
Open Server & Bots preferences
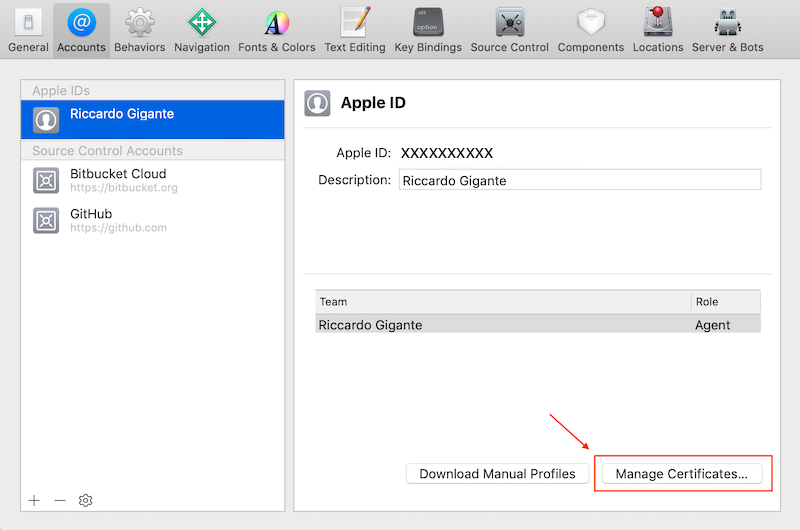coord(727,30)
